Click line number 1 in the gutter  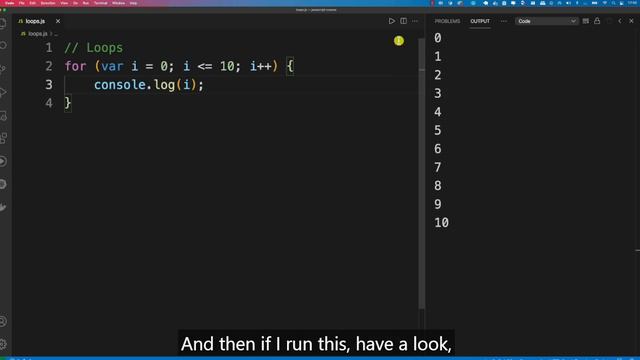pos(49,48)
